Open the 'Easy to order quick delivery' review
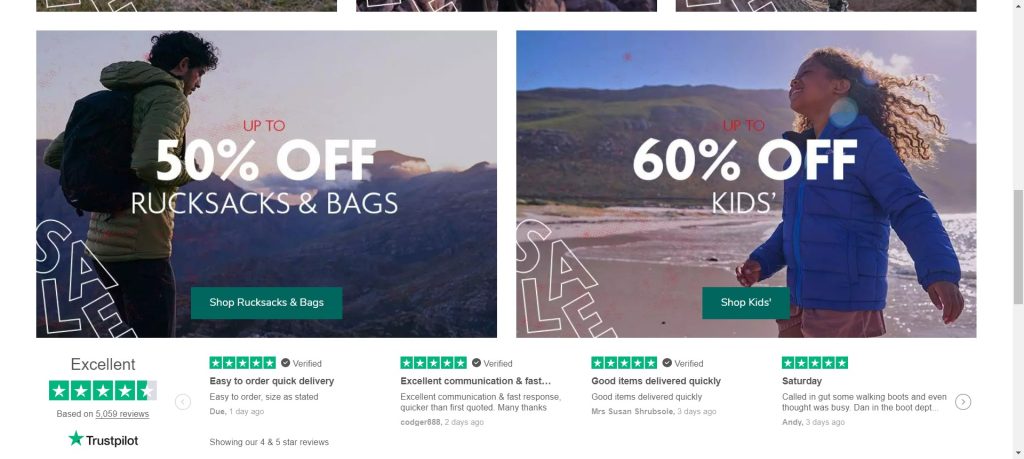Image resolution: width=1024 pixels, height=459 pixels. point(272,381)
